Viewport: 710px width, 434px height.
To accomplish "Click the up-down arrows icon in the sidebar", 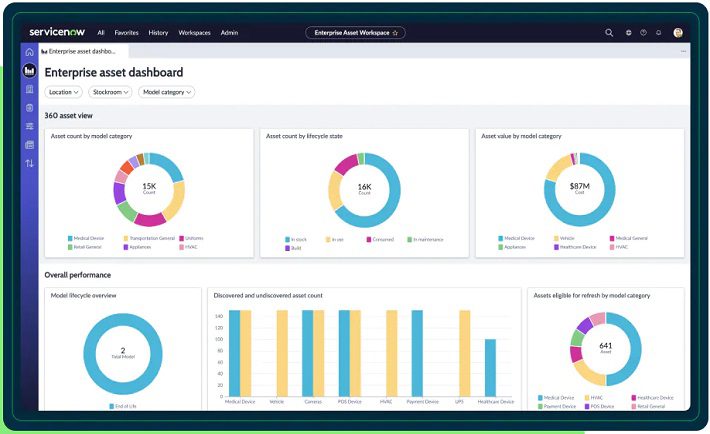I will (x=29, y=163).
